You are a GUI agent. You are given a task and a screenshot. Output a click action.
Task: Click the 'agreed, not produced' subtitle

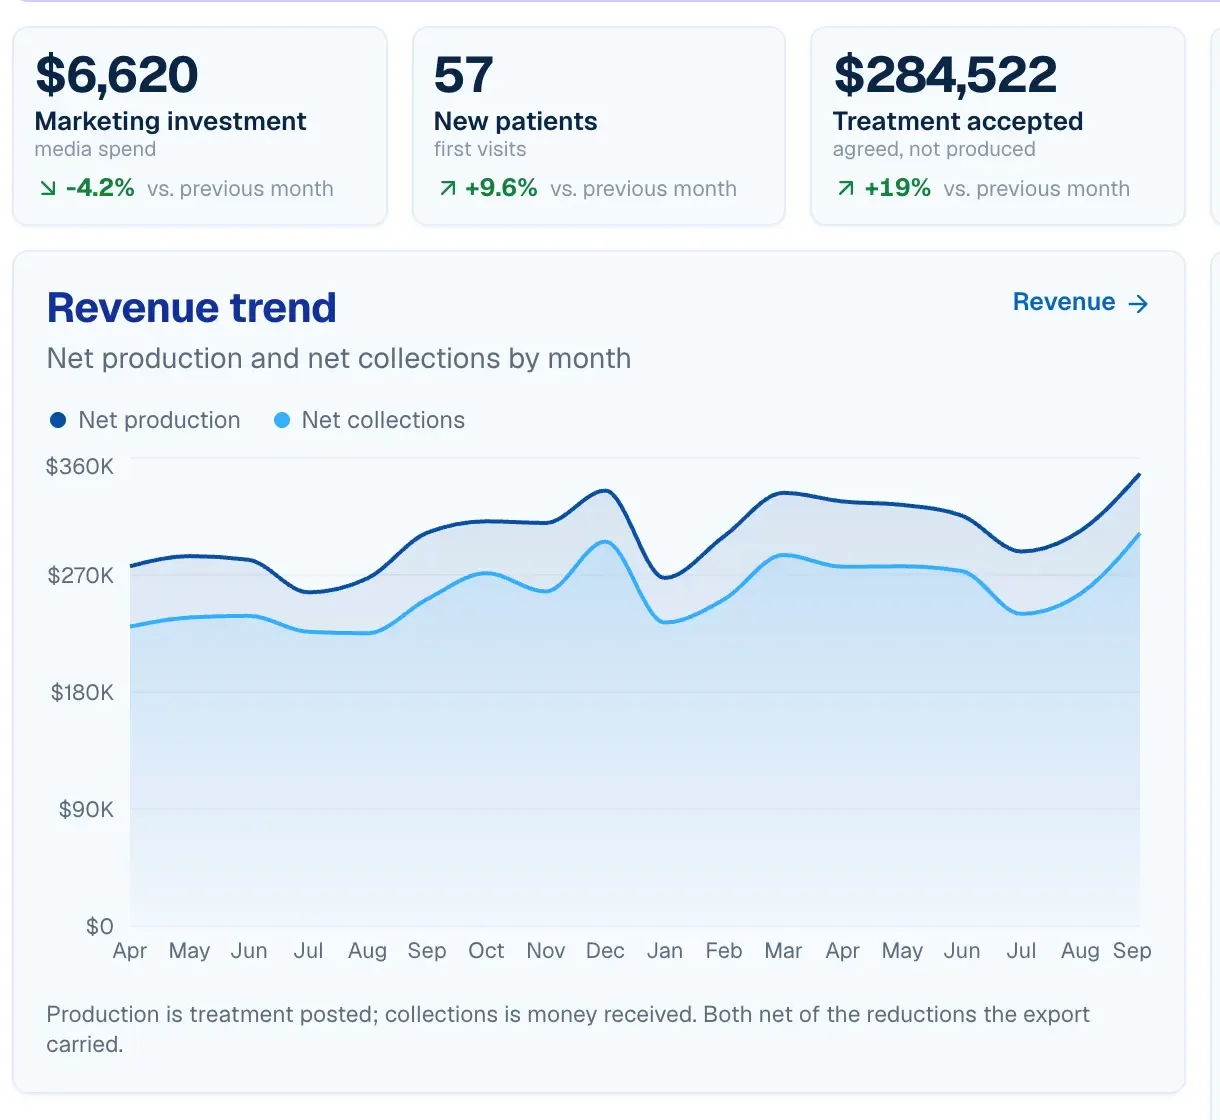pyautogui.click(x=934, y=149)
